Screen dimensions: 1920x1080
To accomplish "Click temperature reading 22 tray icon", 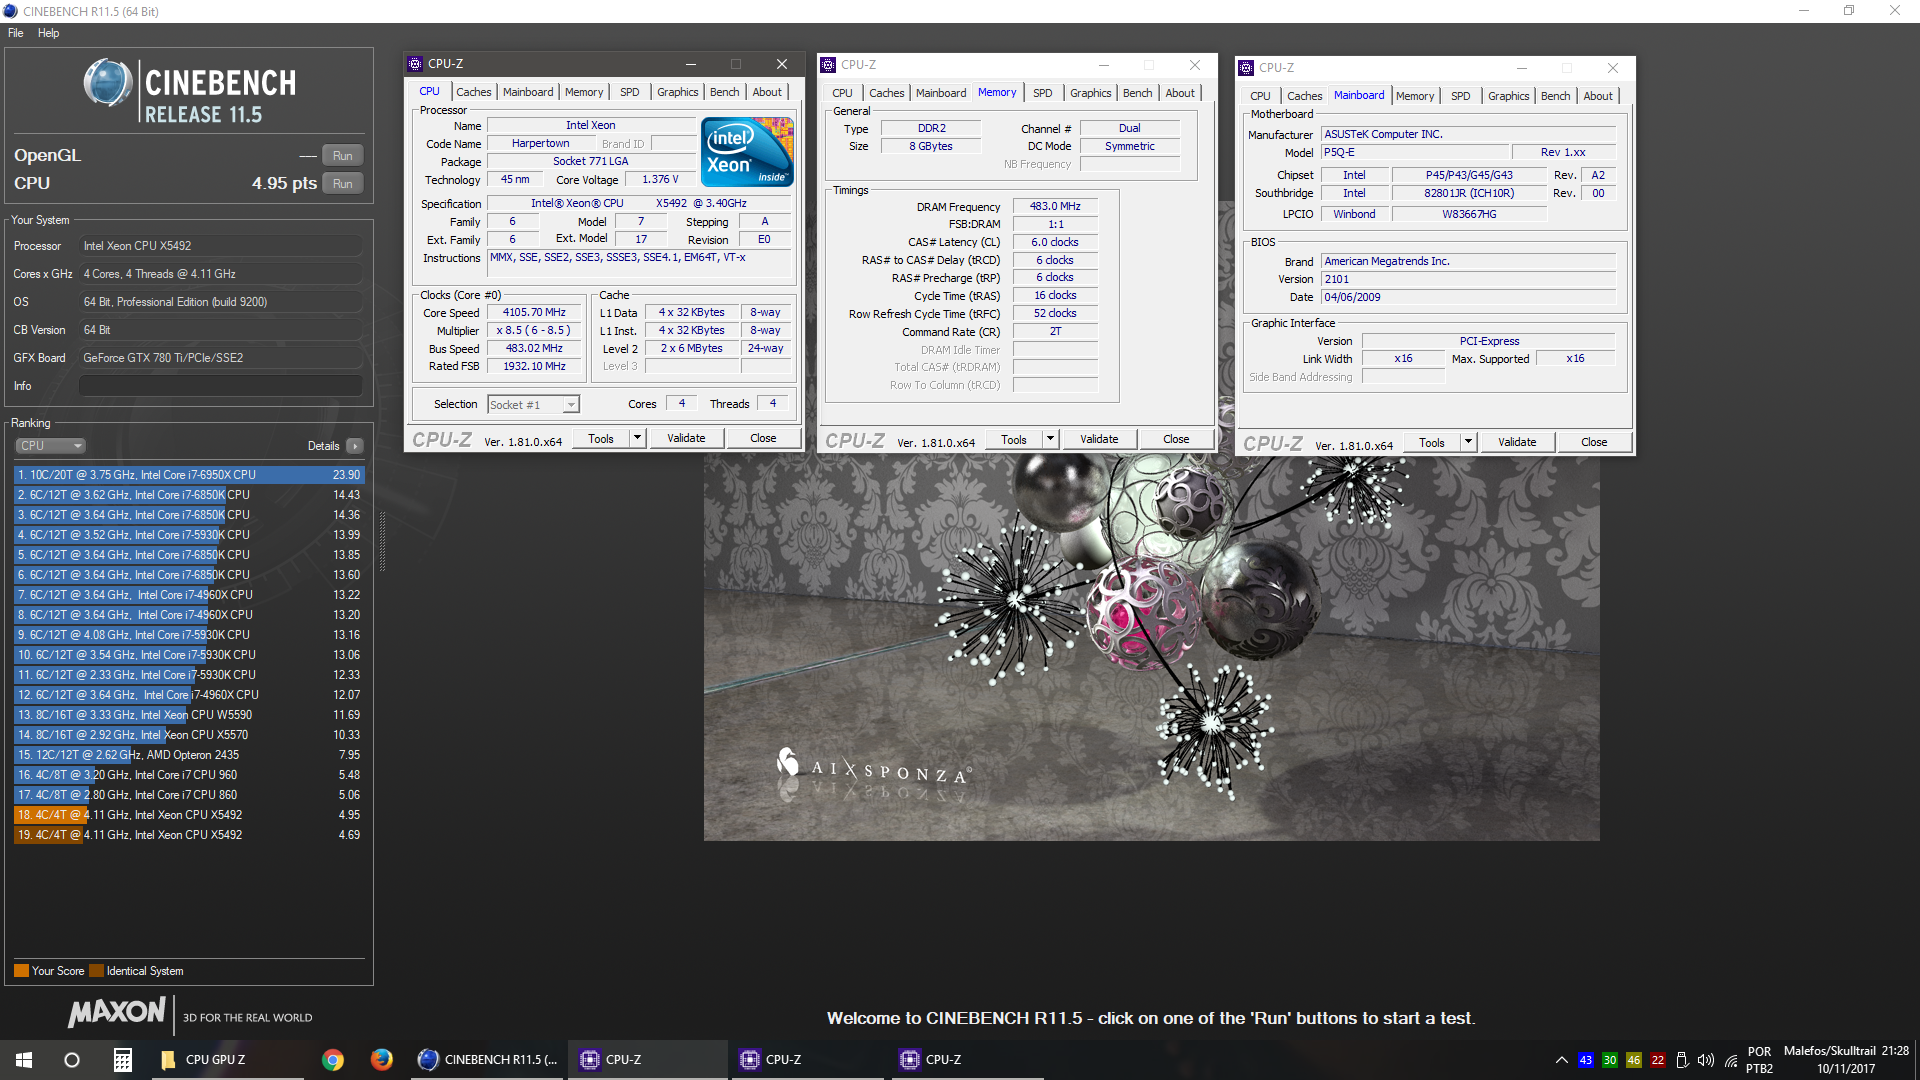I will pyautogui.click(x=1658, y=1060).
